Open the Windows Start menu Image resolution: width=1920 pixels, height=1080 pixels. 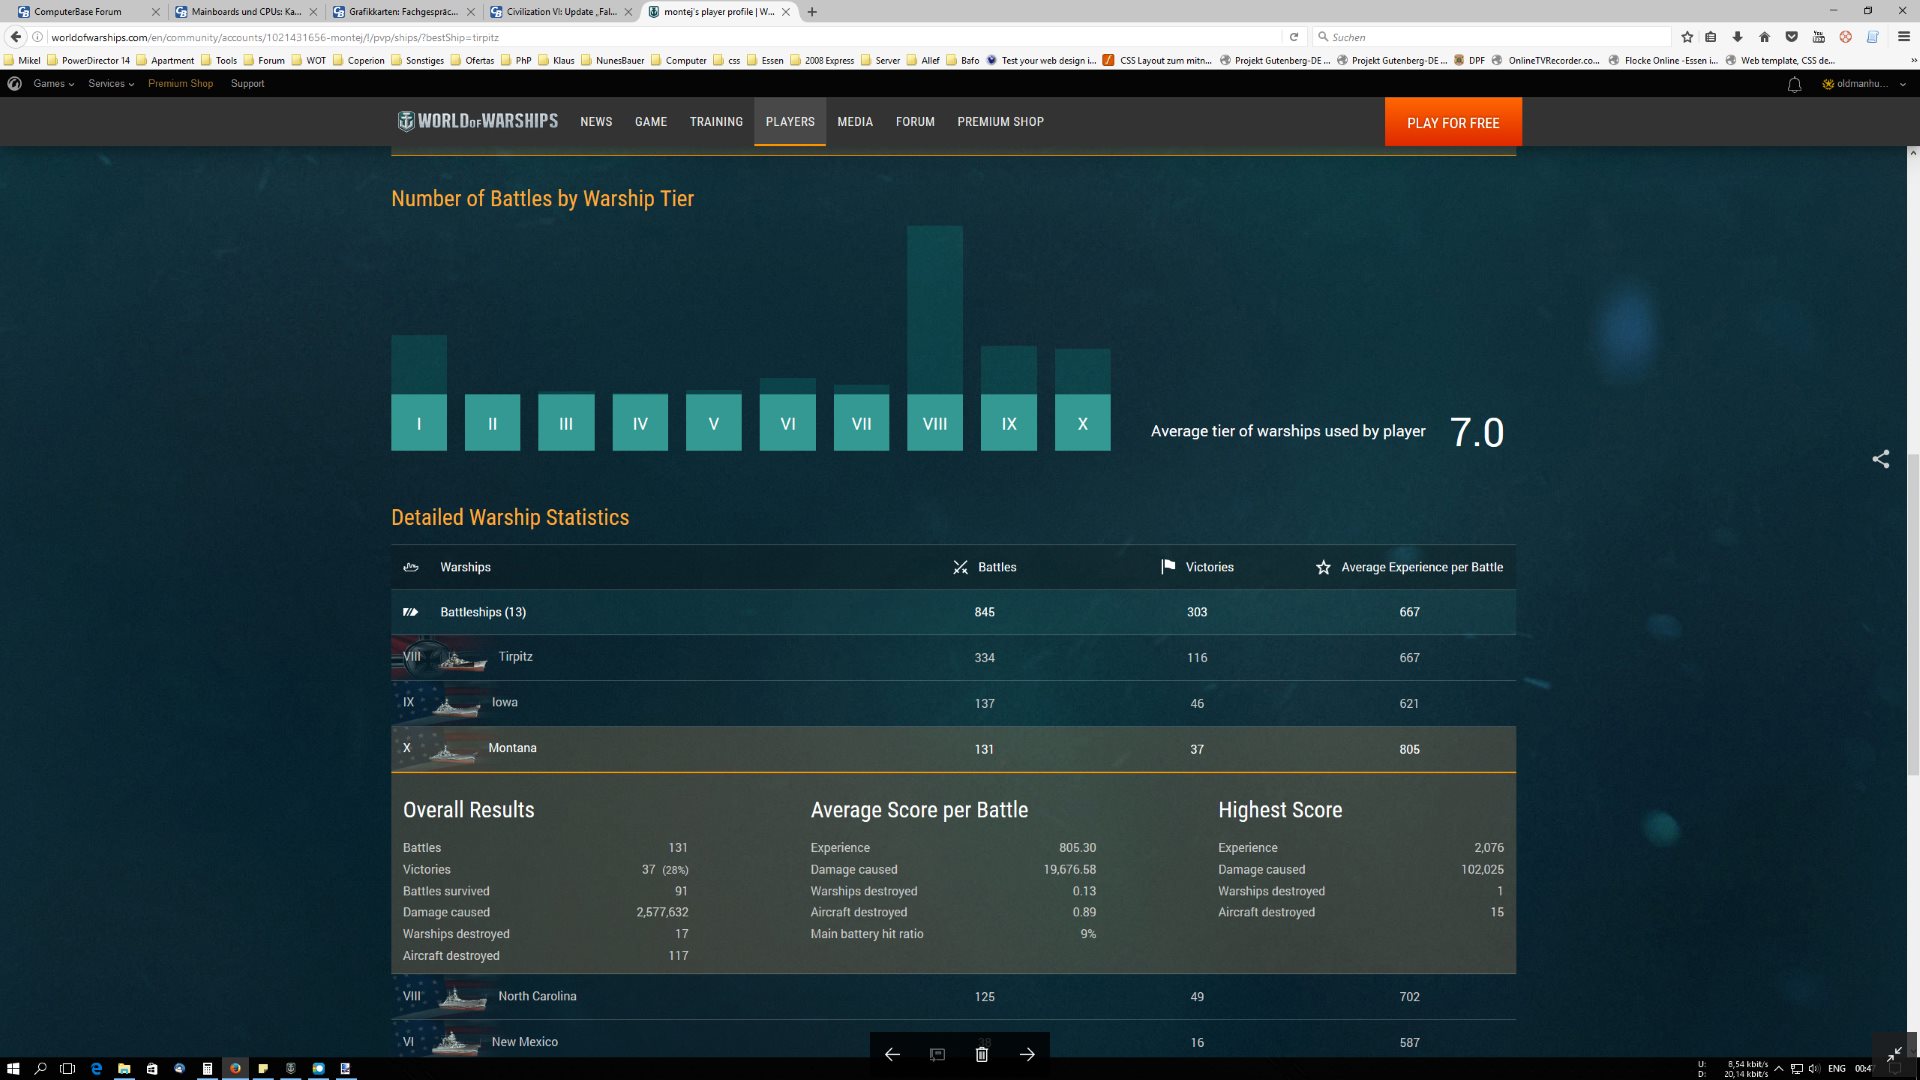point(13,1068)
